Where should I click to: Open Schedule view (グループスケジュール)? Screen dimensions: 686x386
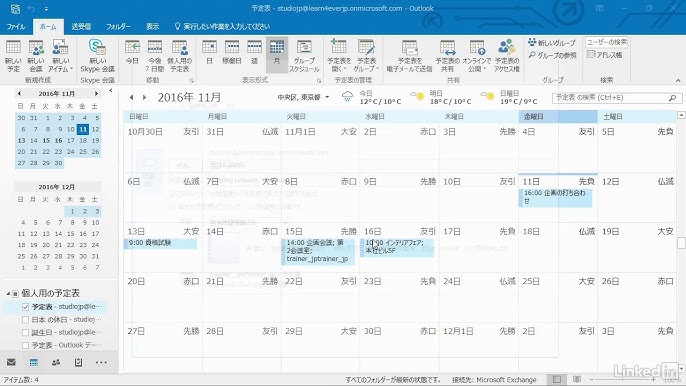coord(304,56)
